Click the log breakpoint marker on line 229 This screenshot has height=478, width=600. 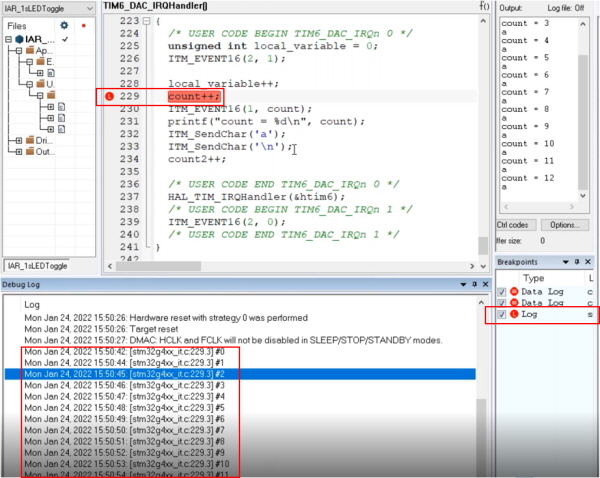pos(109,96)
